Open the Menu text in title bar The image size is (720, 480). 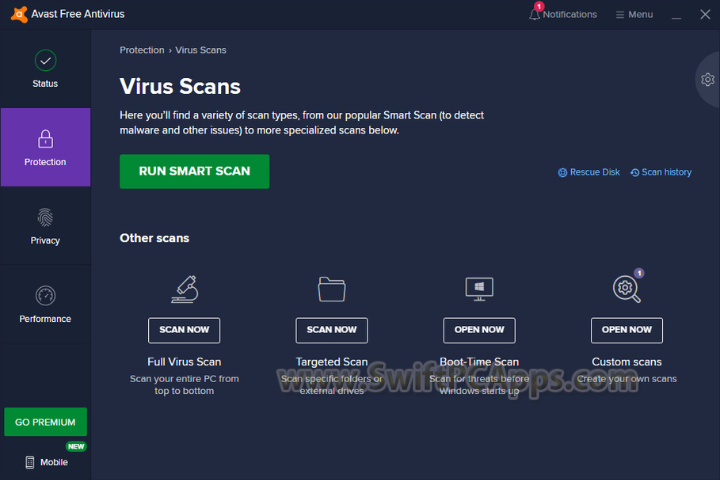point(641,15)
